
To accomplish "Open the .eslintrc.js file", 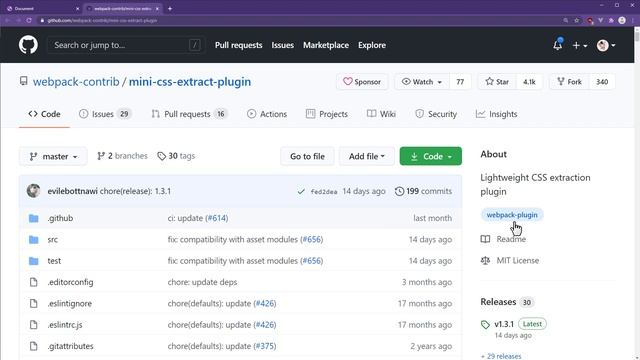I will point(65,325).
